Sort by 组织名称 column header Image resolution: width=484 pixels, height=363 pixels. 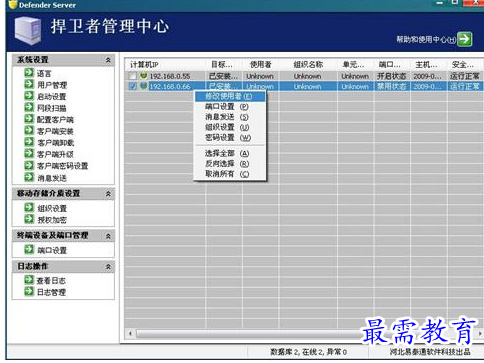308,64
